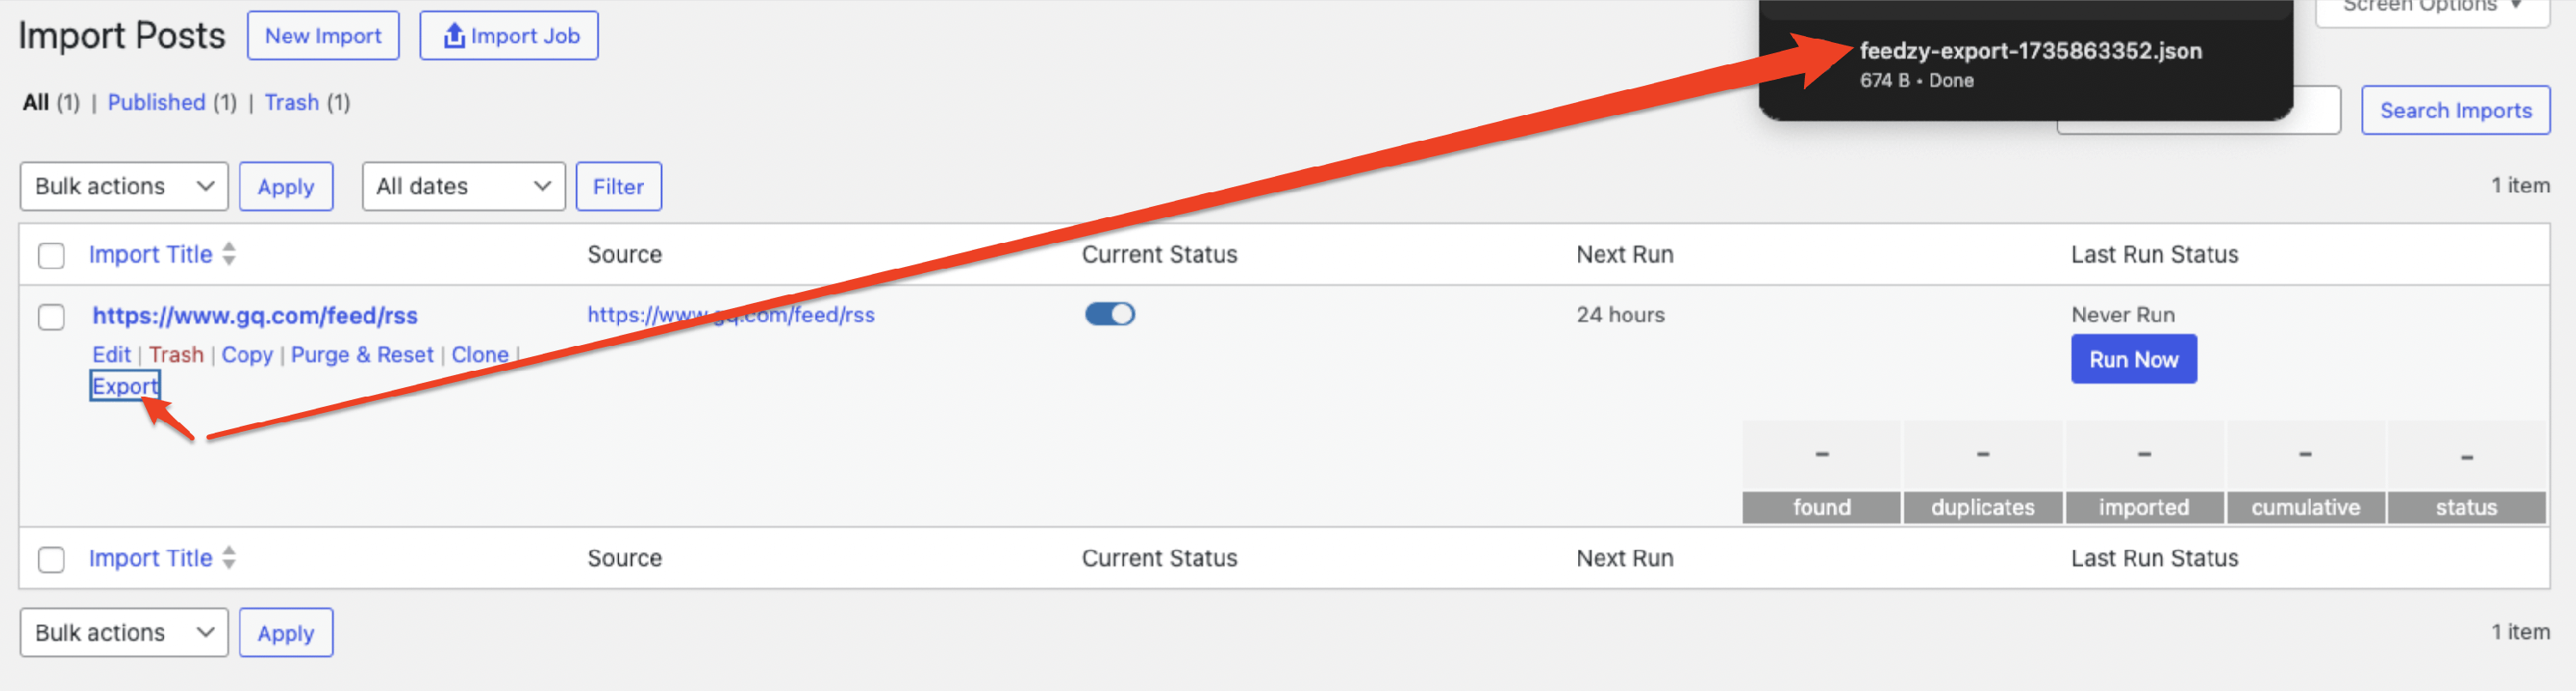Viewport: 2576px width, 691px height.
Task: Open the downloaded feedzy-export JSON file
Action: (x=2030, y=52)
